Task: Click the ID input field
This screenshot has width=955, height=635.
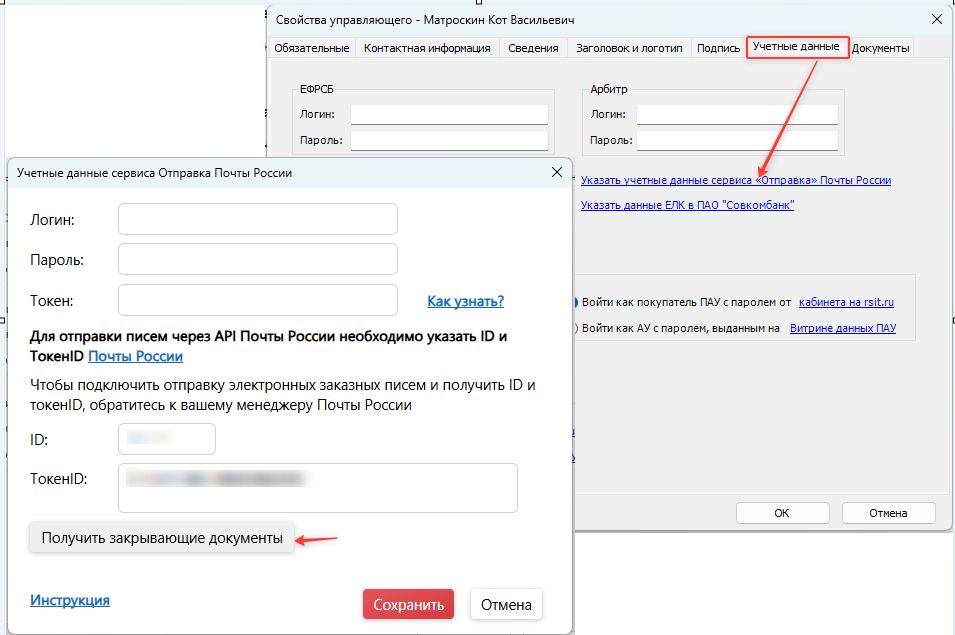Action: coord(167,439)
